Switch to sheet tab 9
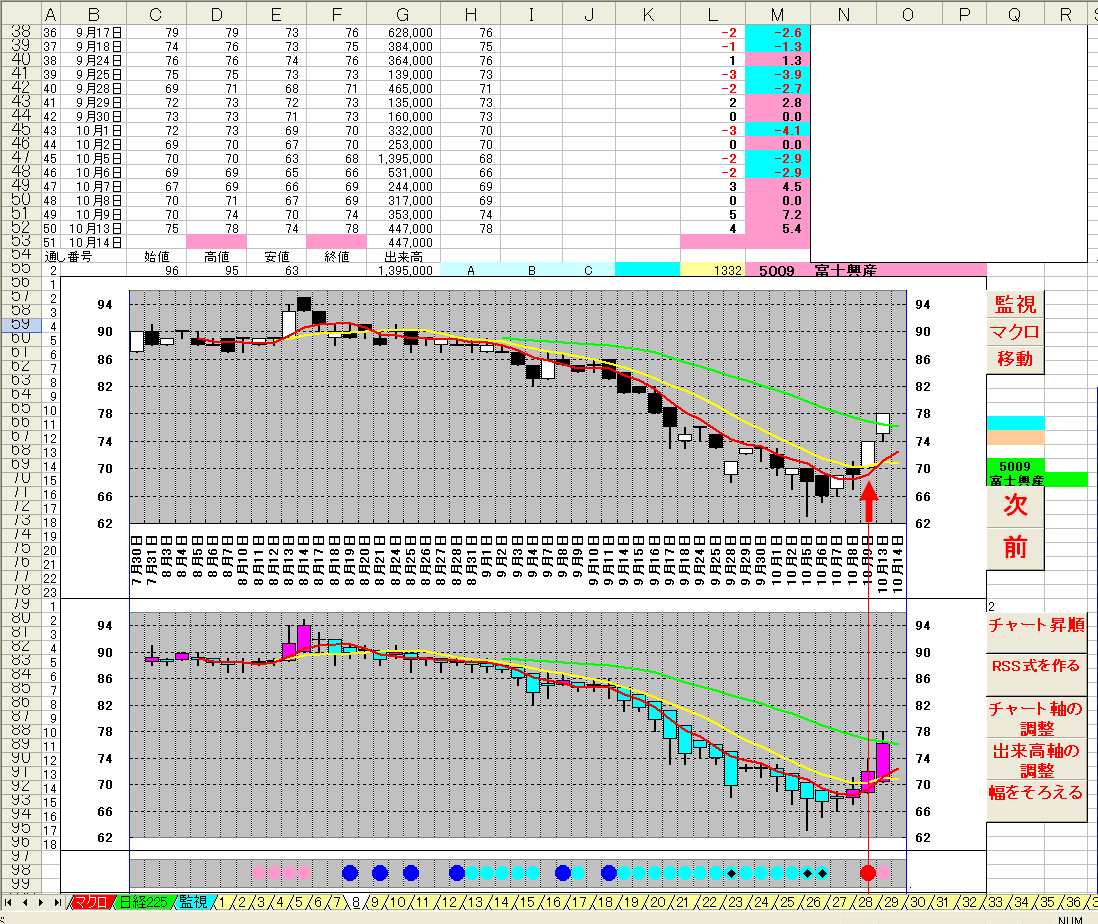Screen dimensions: 1098x924 pyautogui.click(x=375, y=903)
